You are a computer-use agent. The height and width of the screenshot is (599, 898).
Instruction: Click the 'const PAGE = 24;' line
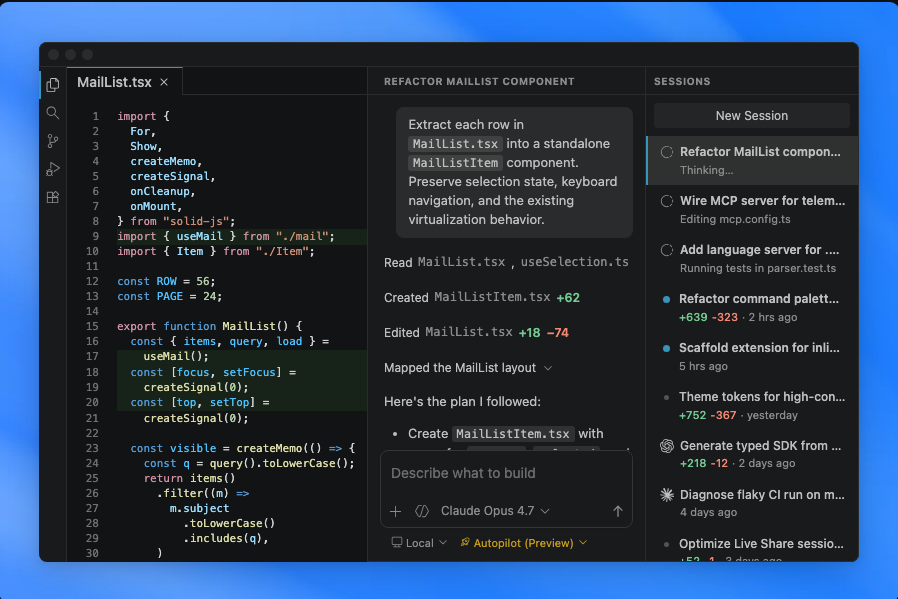[x=170, y=297]
